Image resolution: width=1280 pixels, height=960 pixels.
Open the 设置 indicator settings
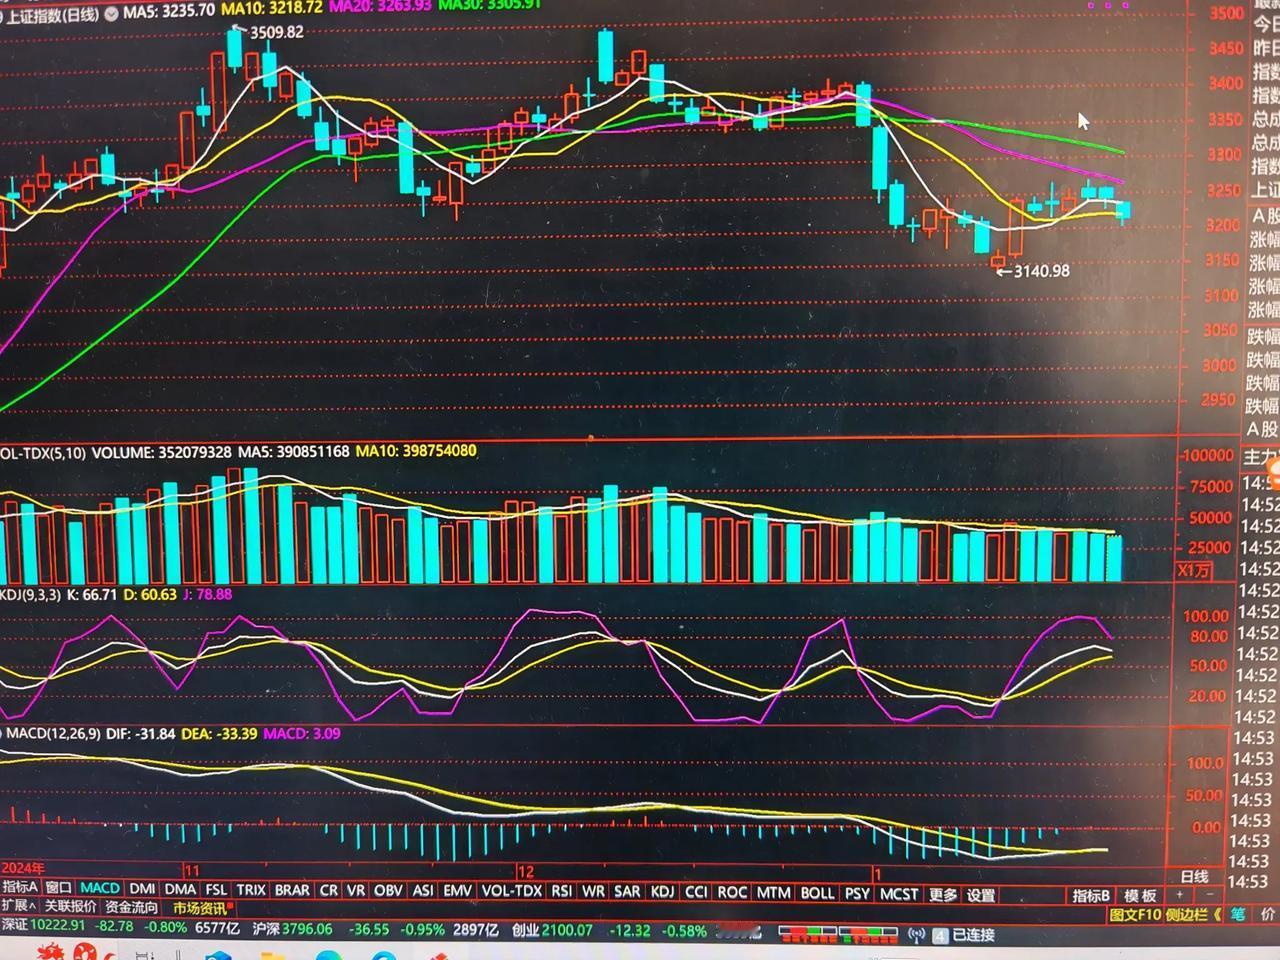click(981, 895)
